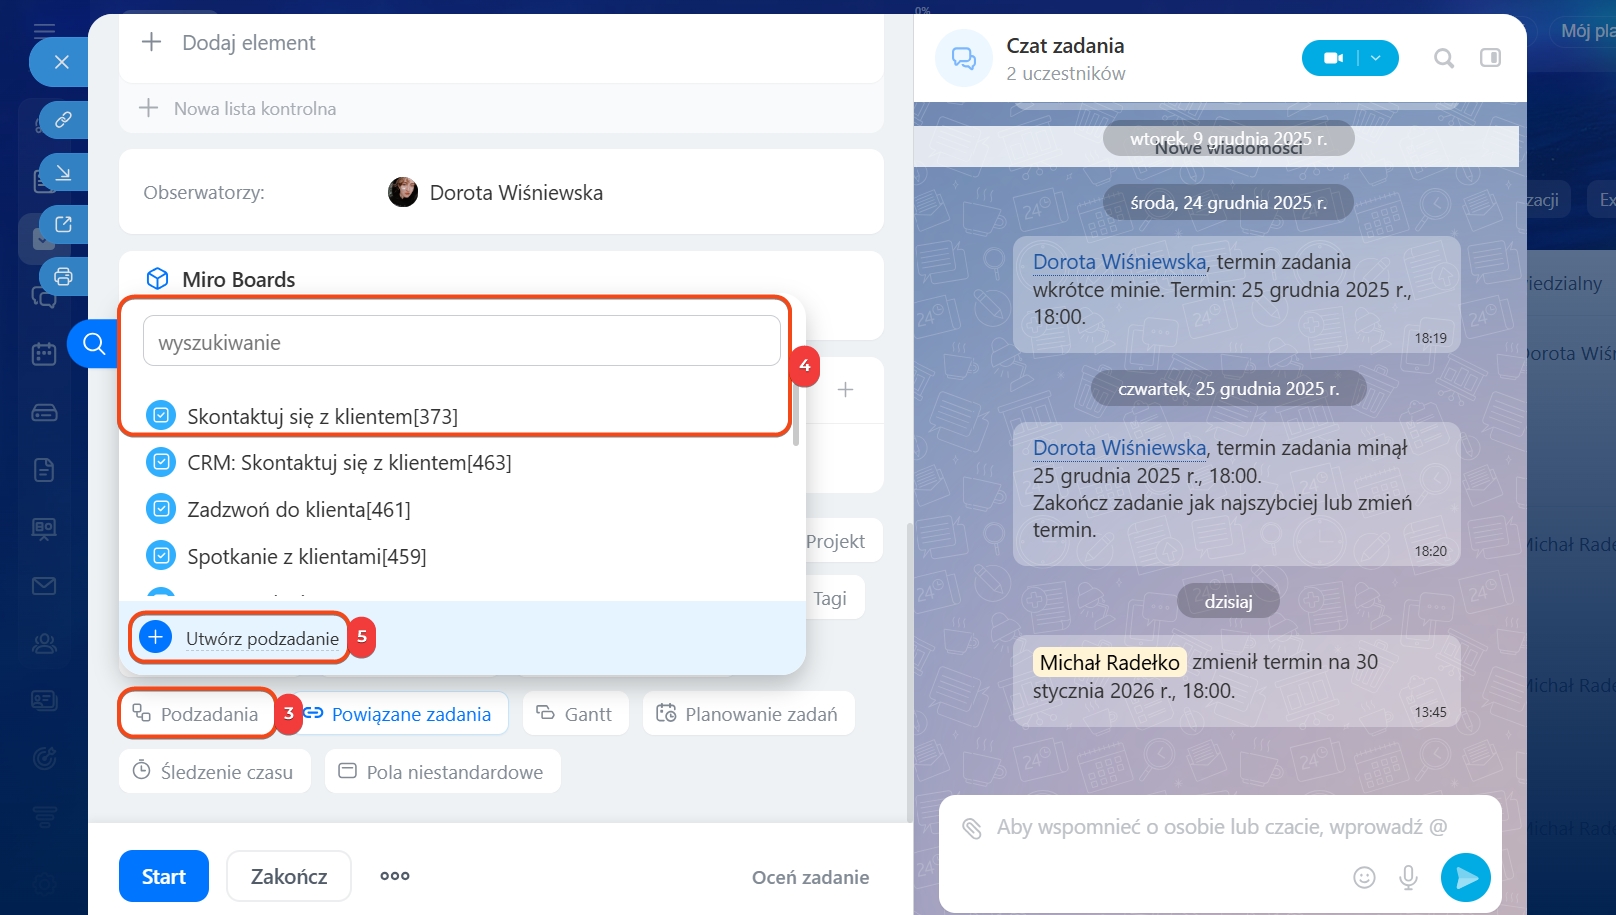Click the plus icon beside Dodaj element
Image resolution: width=1616 pixels, height=915 pixels.
pyautogui.click(x=151, y=42)
